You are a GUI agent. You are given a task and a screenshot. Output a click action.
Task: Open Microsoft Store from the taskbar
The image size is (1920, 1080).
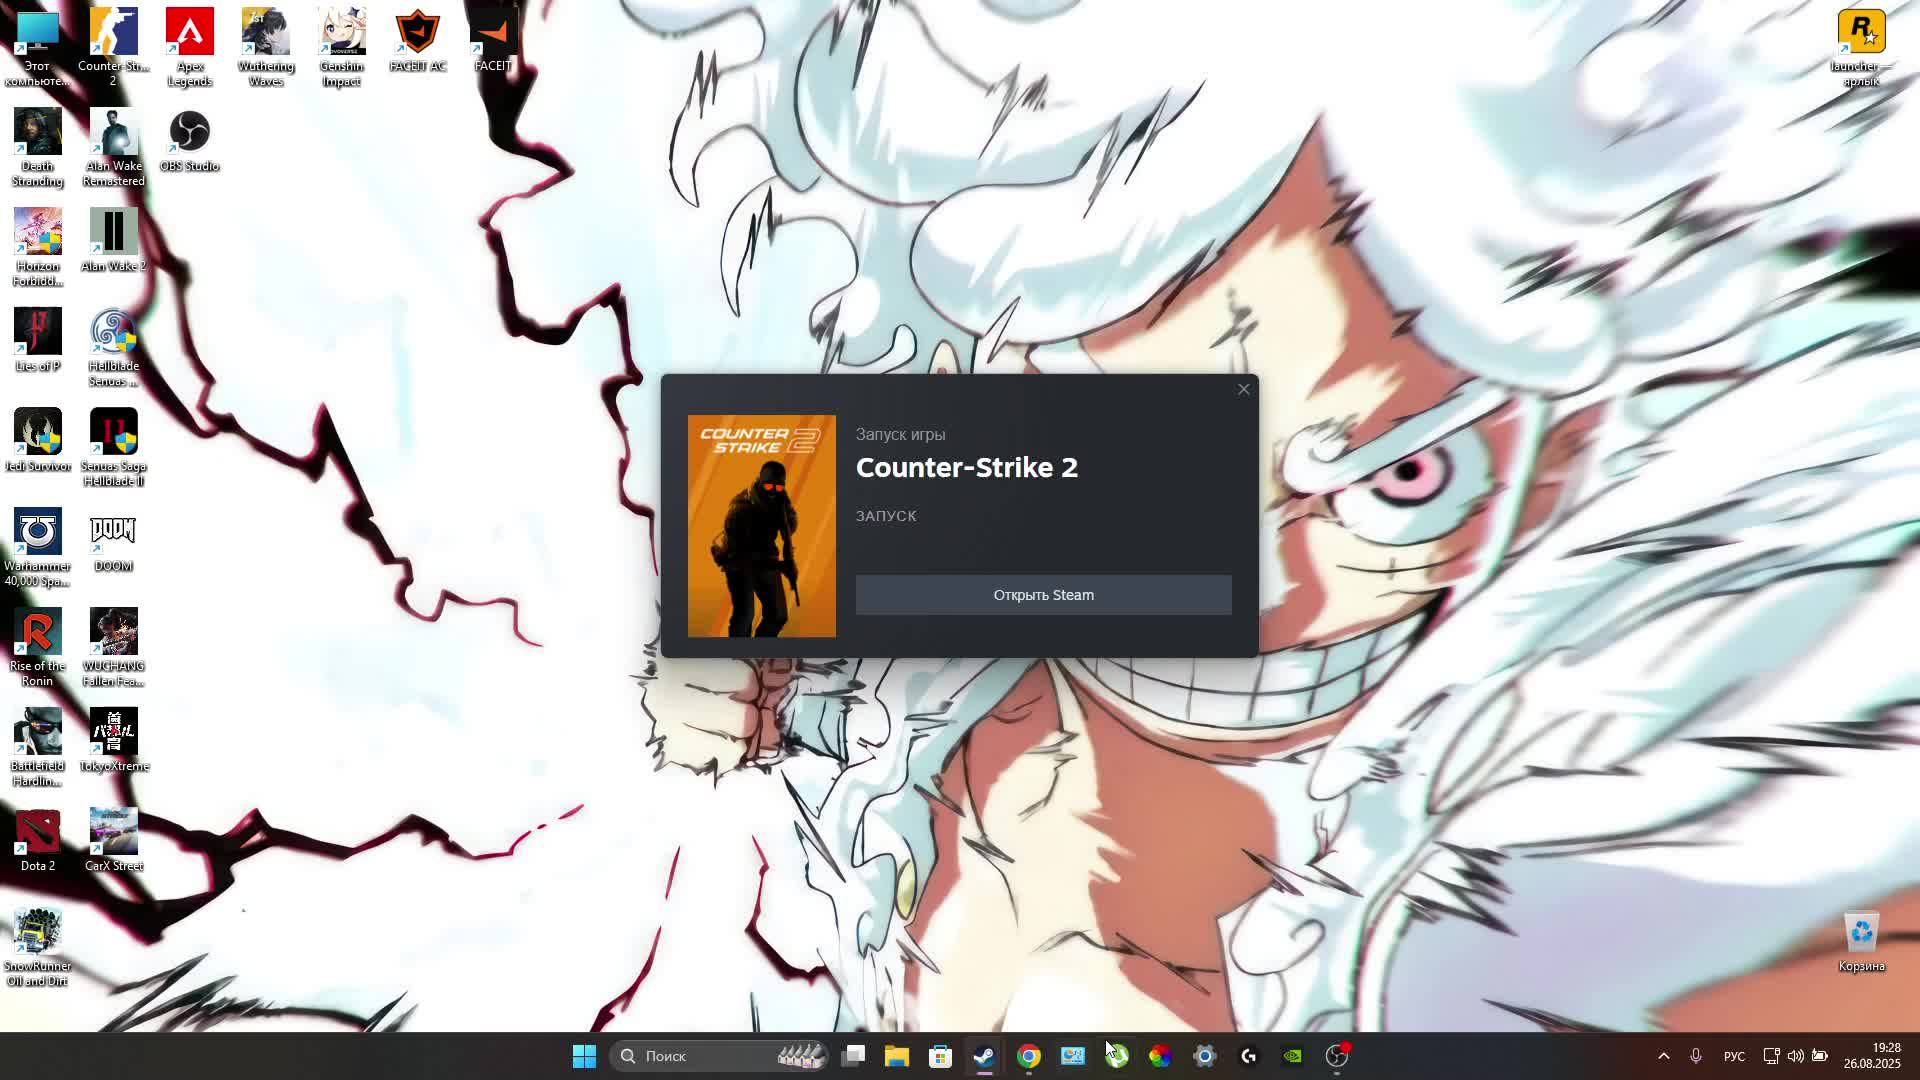[x=940, y=1056]
